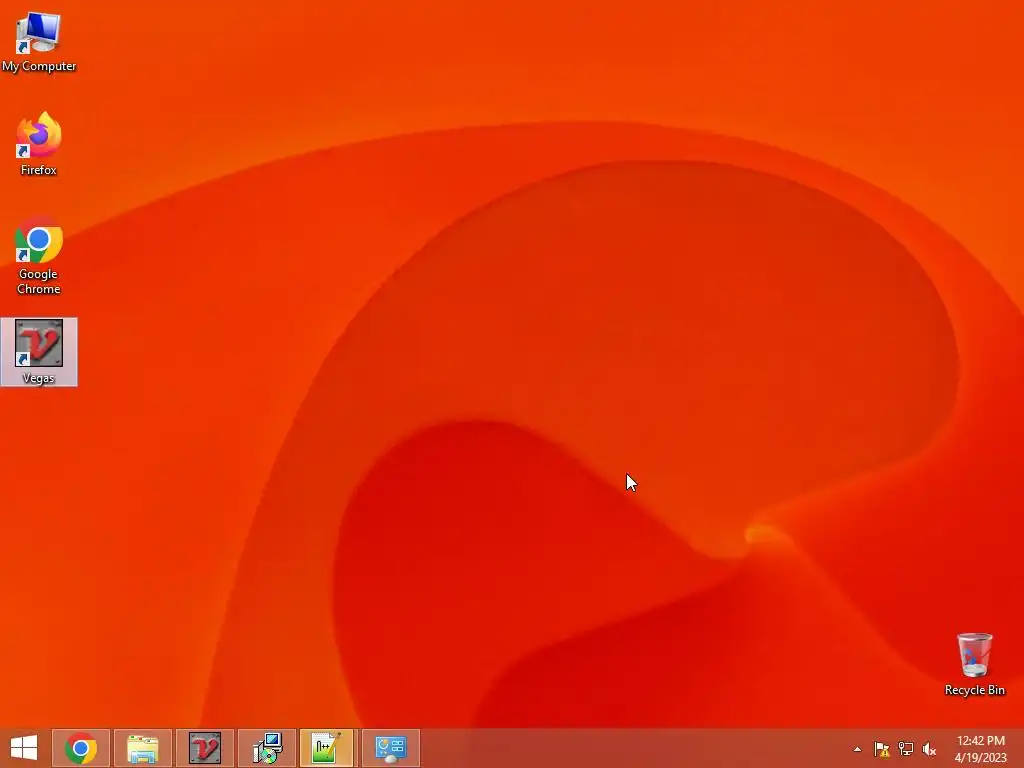Select the Firefox desktop shortcut

pyautogui.click(x=39, y=144)
